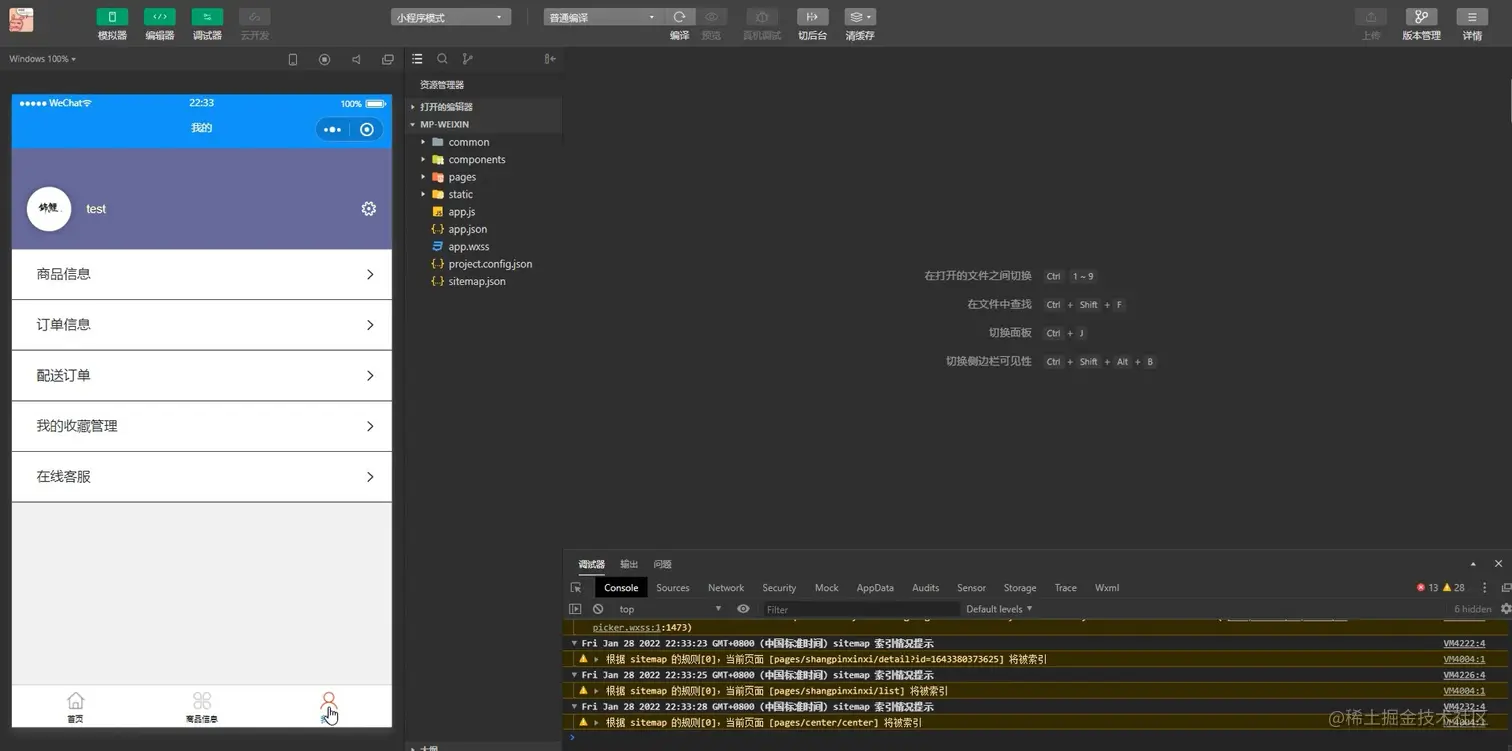Expand the pages folder
The height and width of the screenshot is (751, 1512).
(x=485, y=177)
